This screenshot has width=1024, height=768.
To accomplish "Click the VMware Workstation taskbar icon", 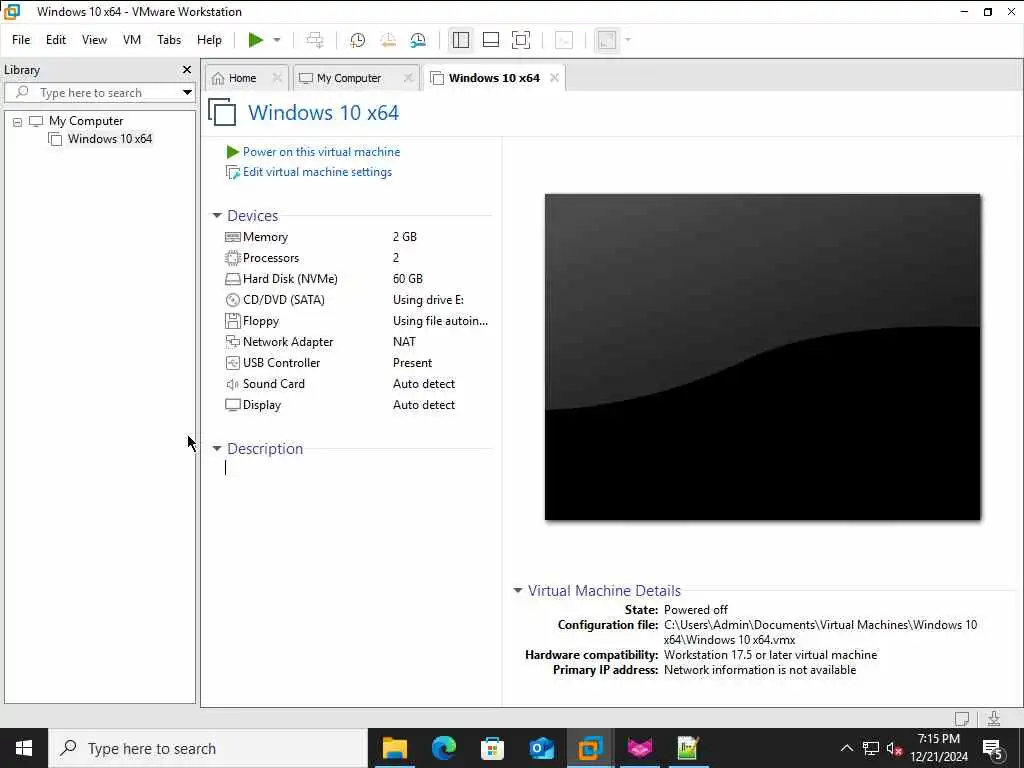I will (x=590, y=748).
